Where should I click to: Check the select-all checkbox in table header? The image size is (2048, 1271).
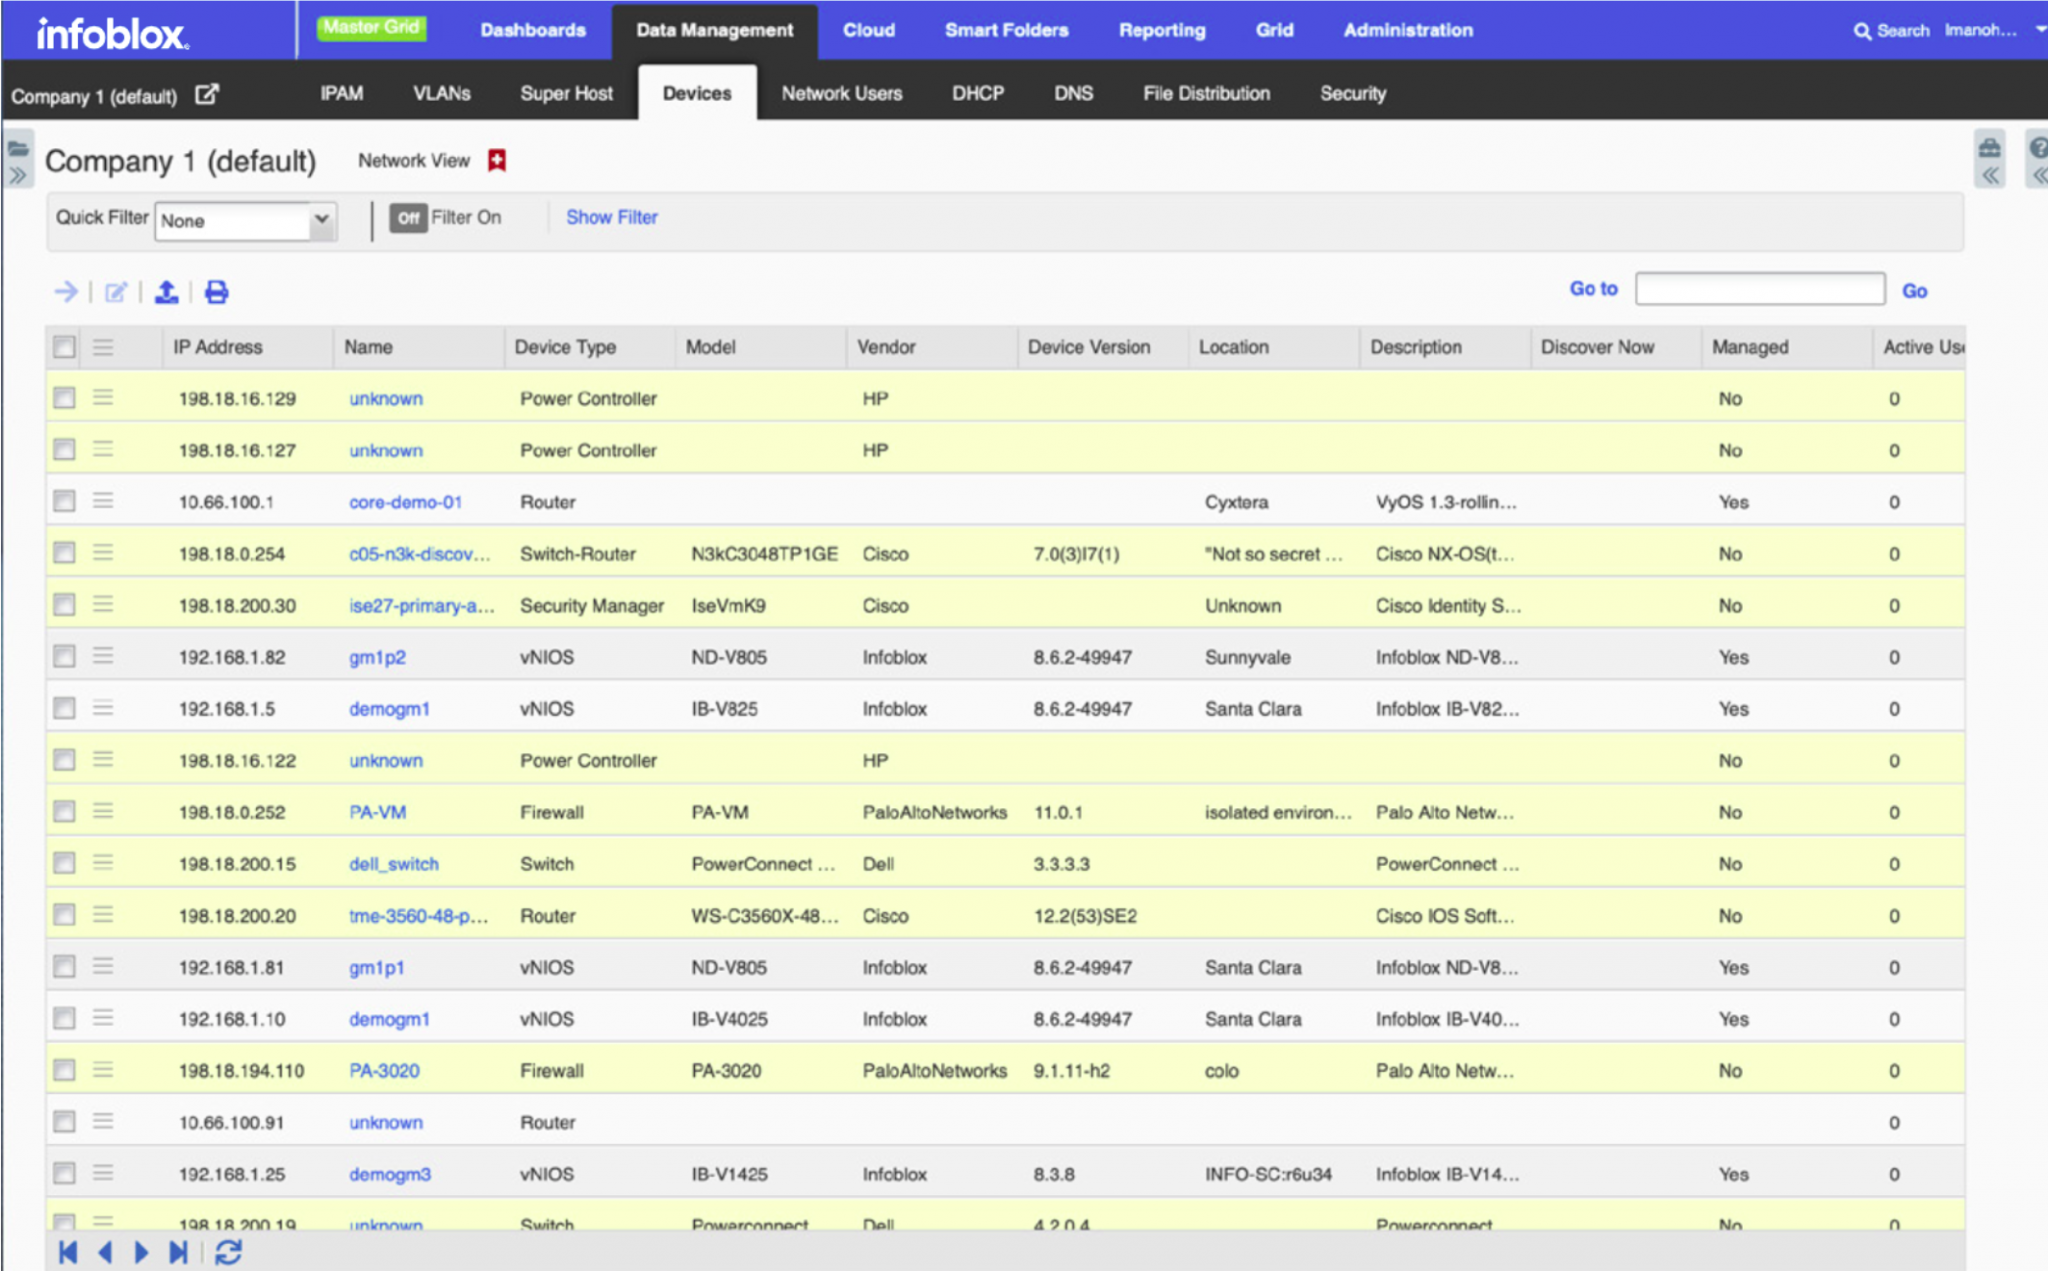pyautogui.click(x=64, y=347)
